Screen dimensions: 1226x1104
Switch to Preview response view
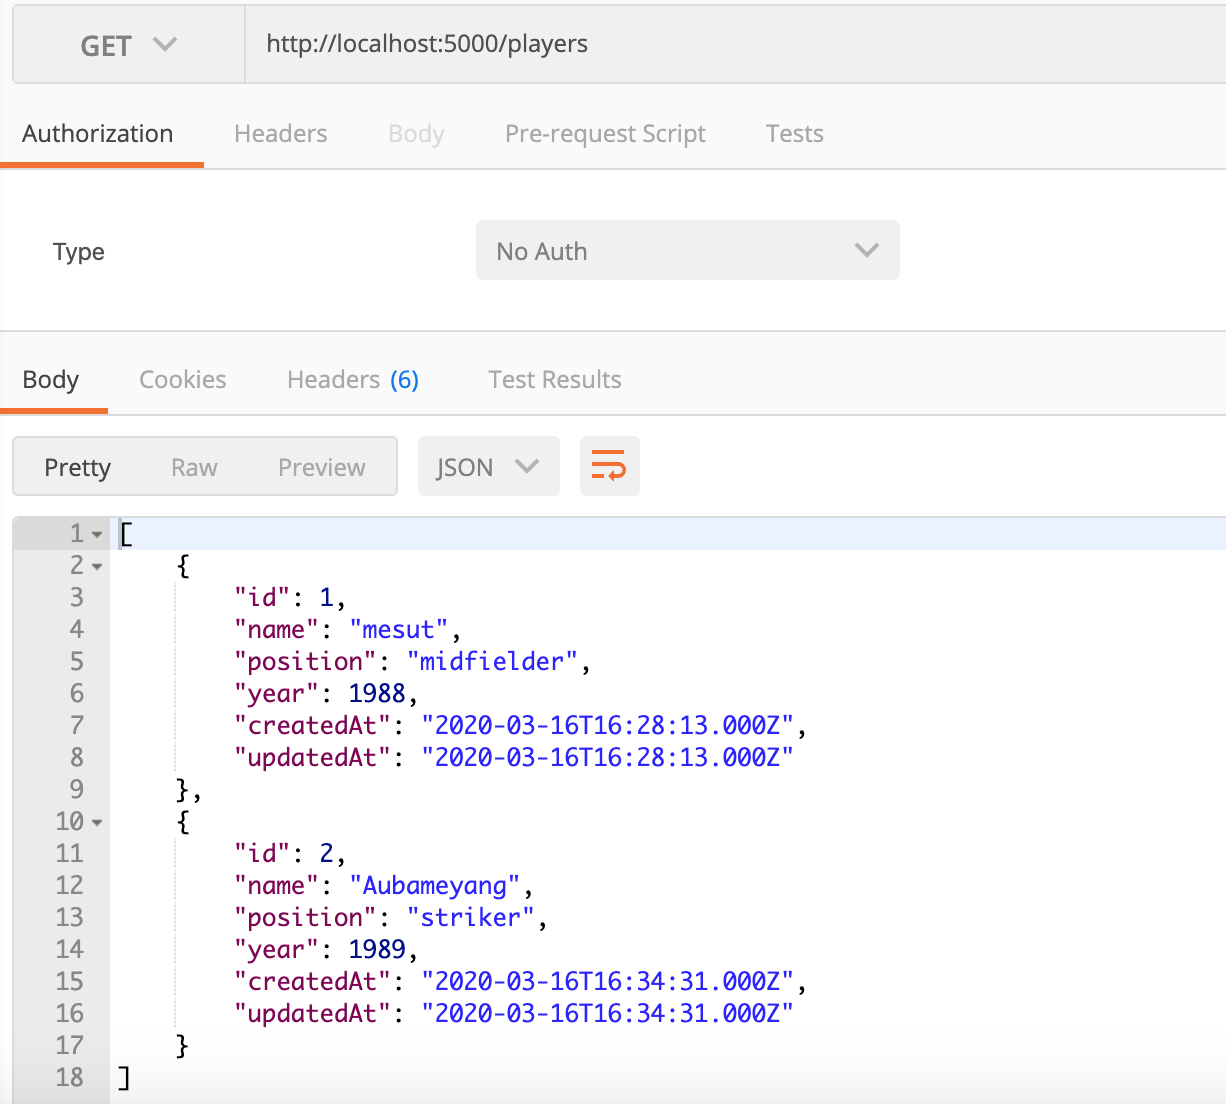tap(321, 468)
